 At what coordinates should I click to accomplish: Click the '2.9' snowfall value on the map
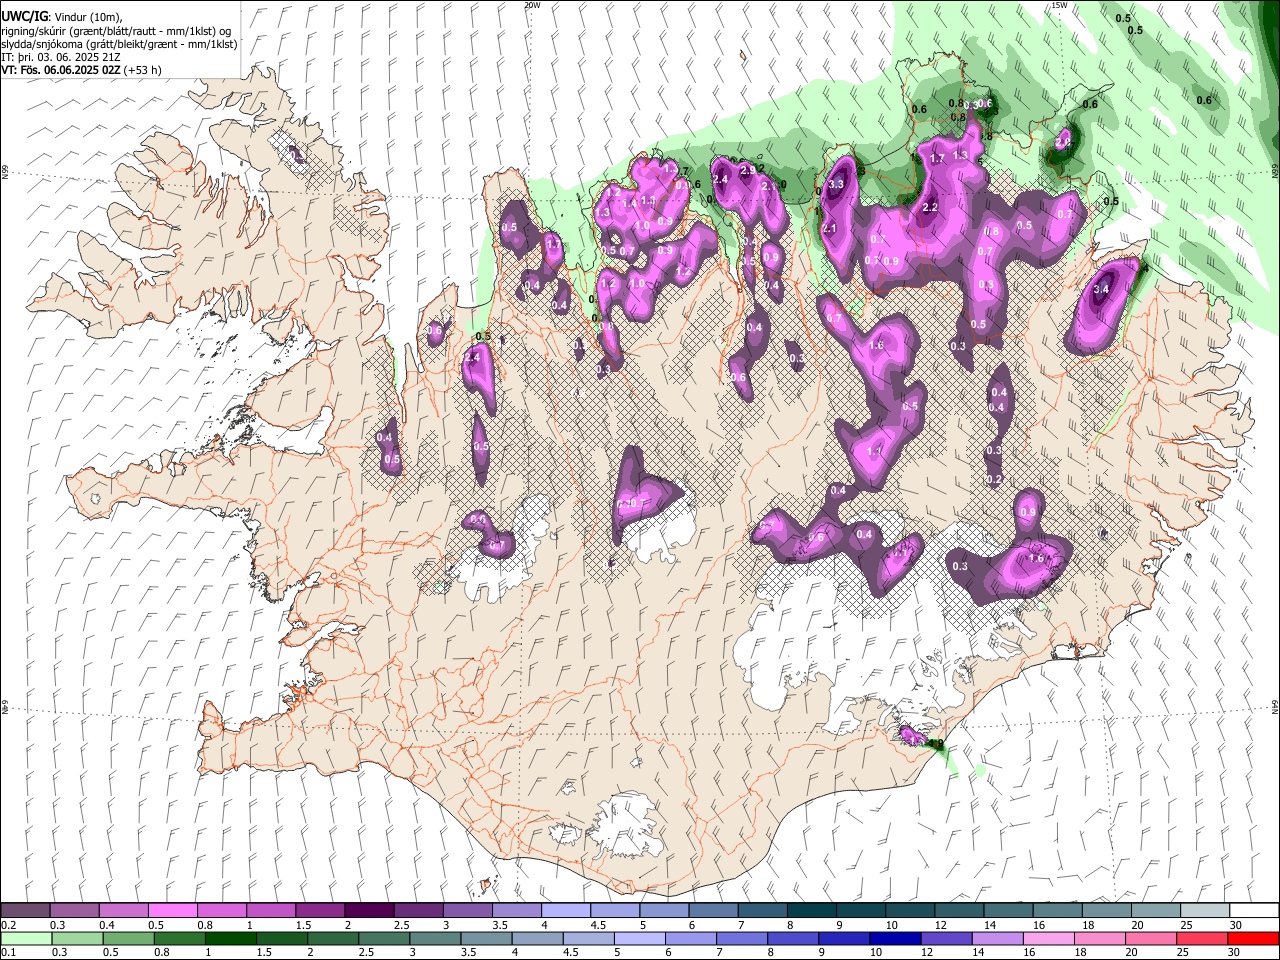click(x=747, y=171)
